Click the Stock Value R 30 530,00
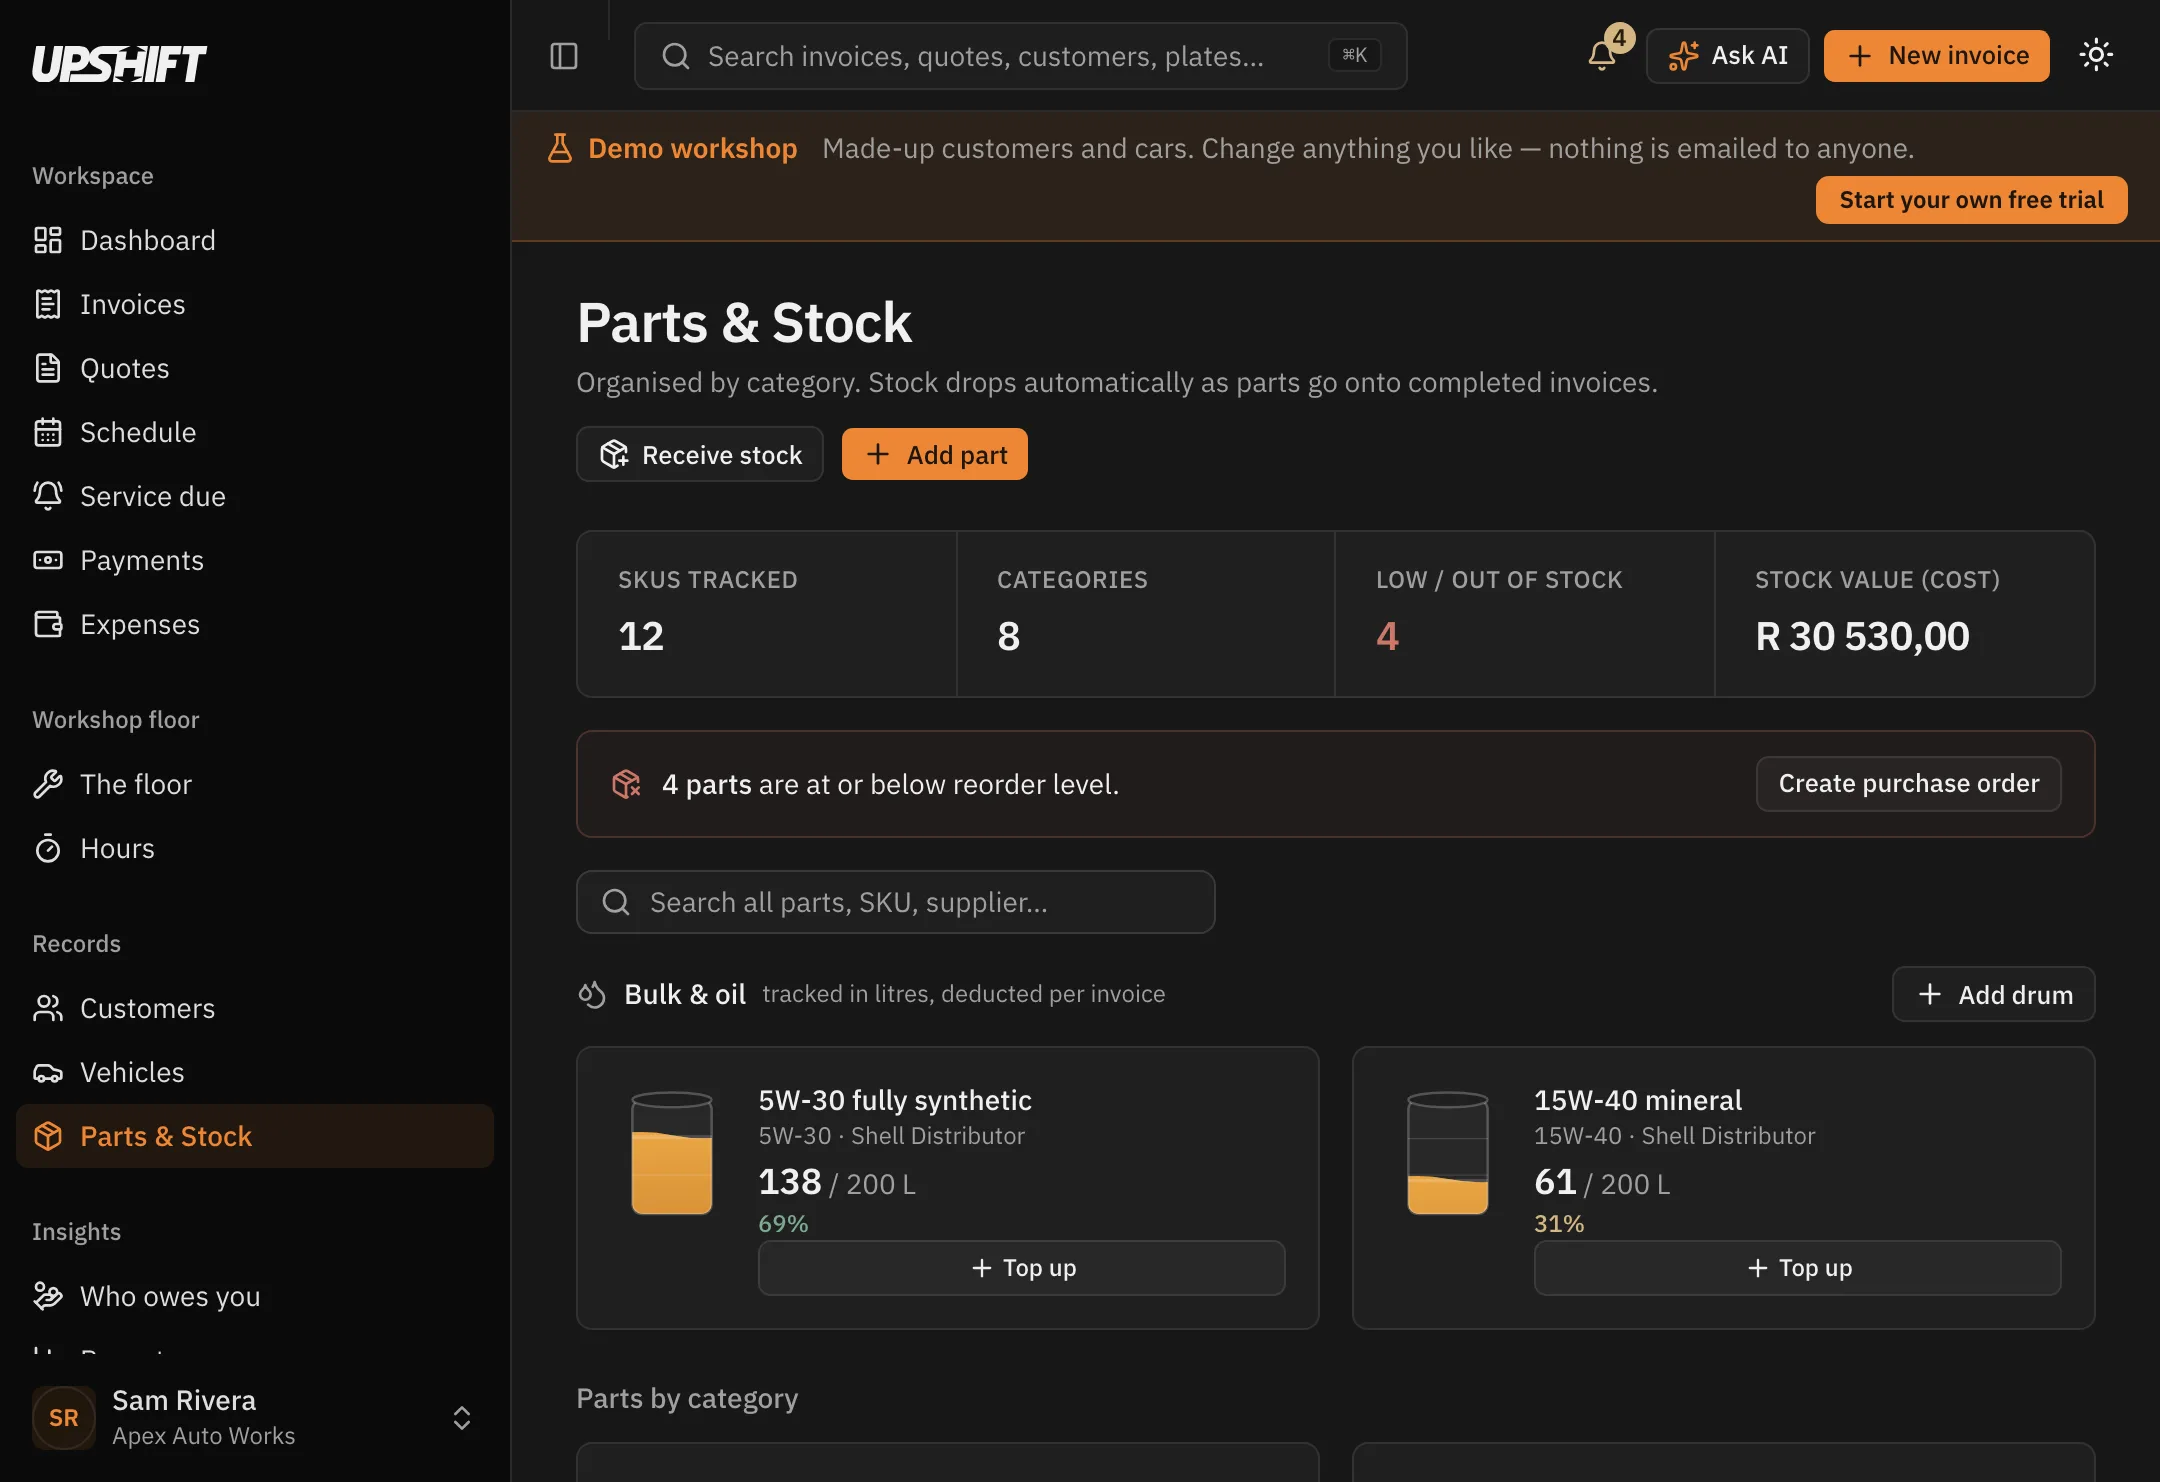2160x1482 pixels. tap(1862, 636)
